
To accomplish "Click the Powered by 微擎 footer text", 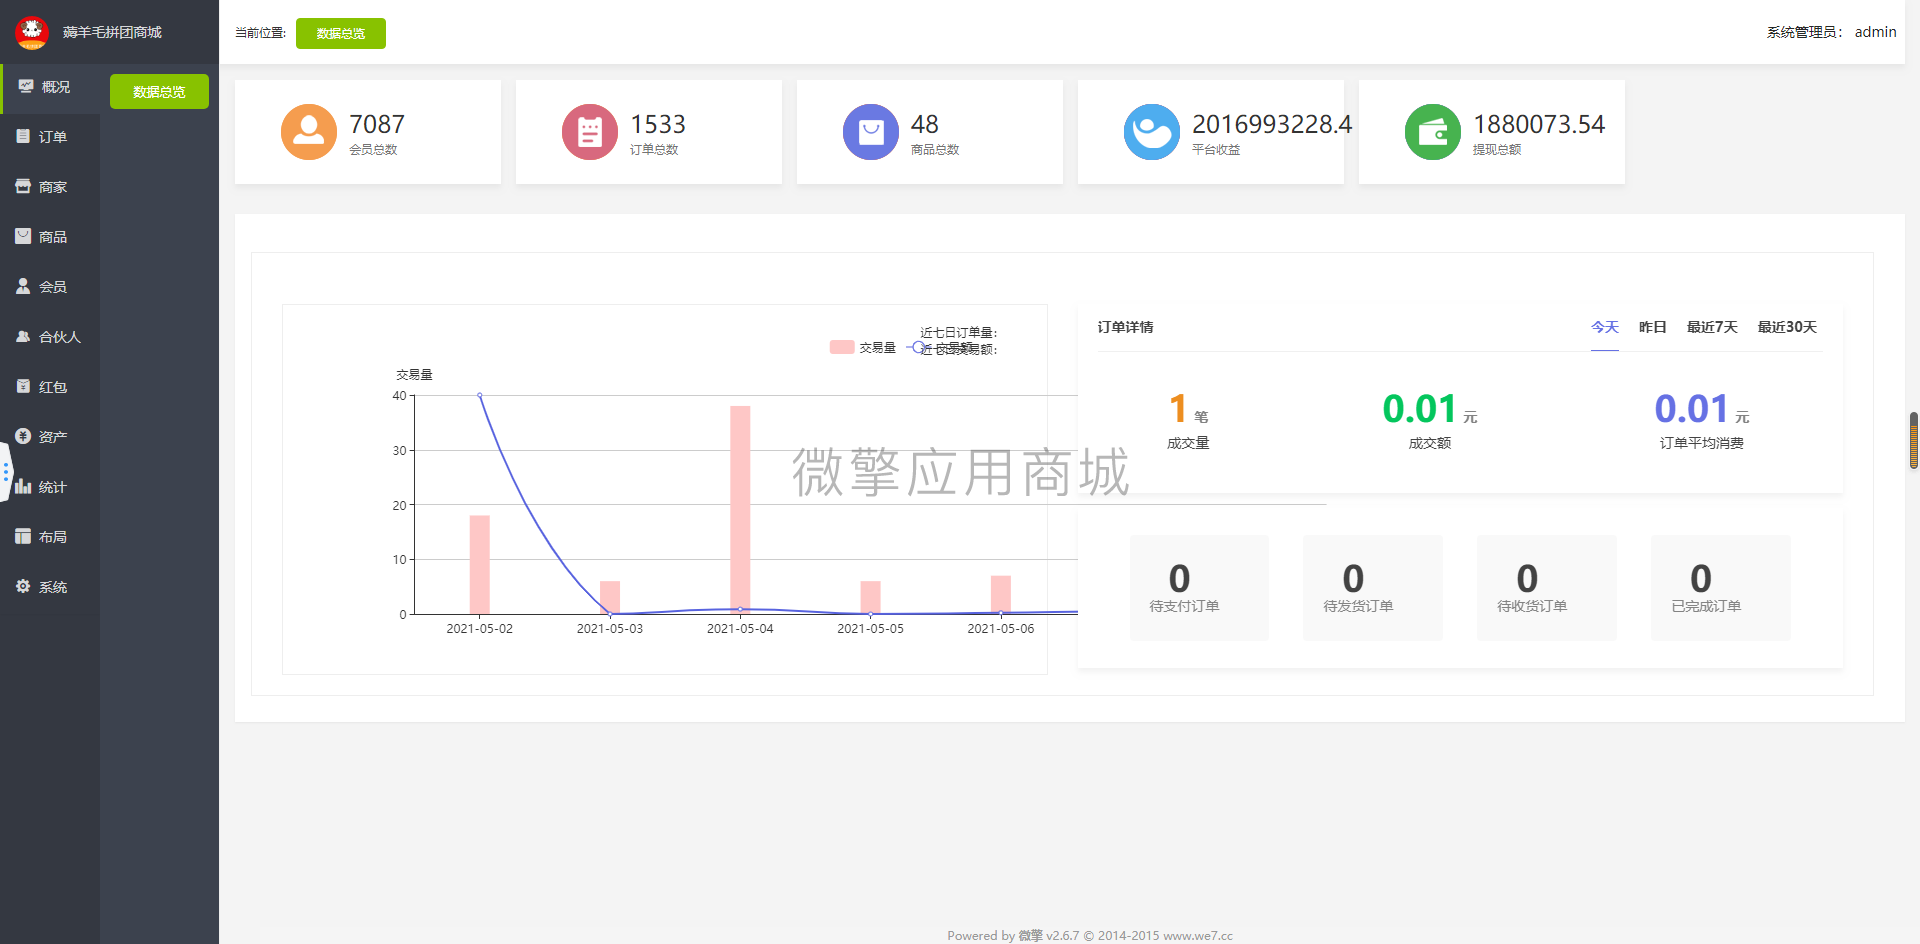I will (1090, 936).
